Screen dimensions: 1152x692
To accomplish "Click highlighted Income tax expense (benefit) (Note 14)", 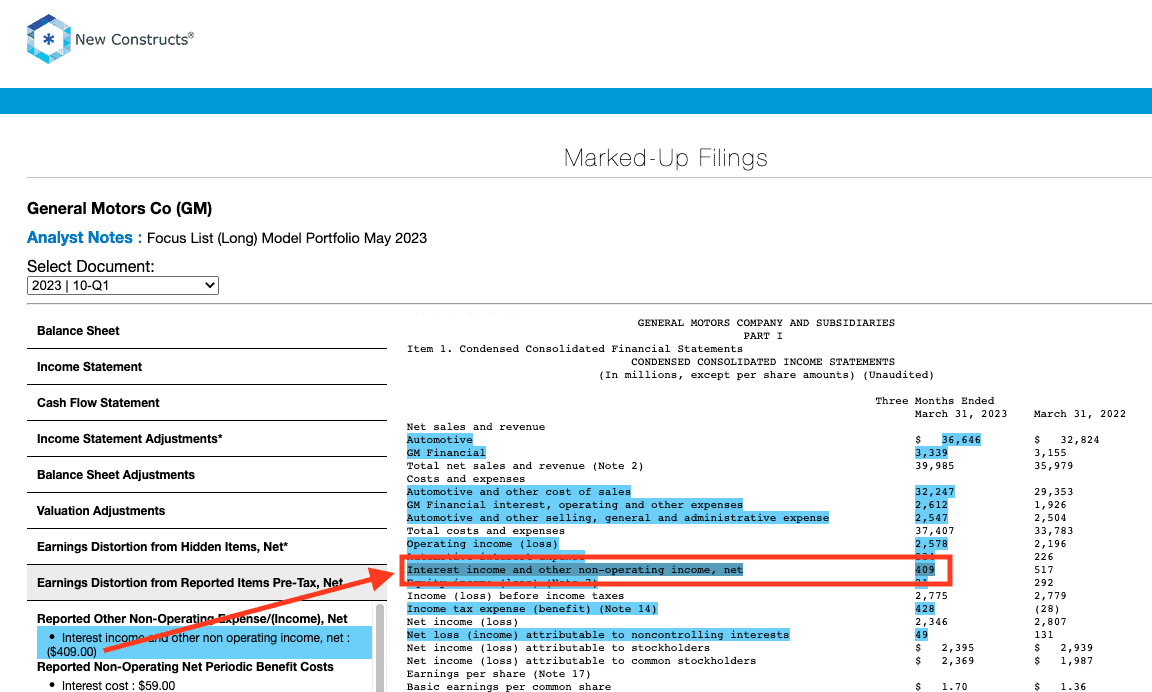I will click(532, 608).
